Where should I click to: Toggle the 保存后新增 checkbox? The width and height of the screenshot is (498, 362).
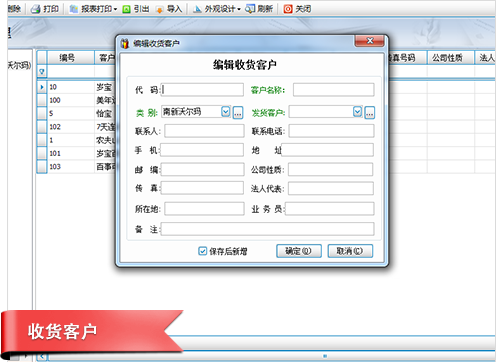(x=202, y=251)
